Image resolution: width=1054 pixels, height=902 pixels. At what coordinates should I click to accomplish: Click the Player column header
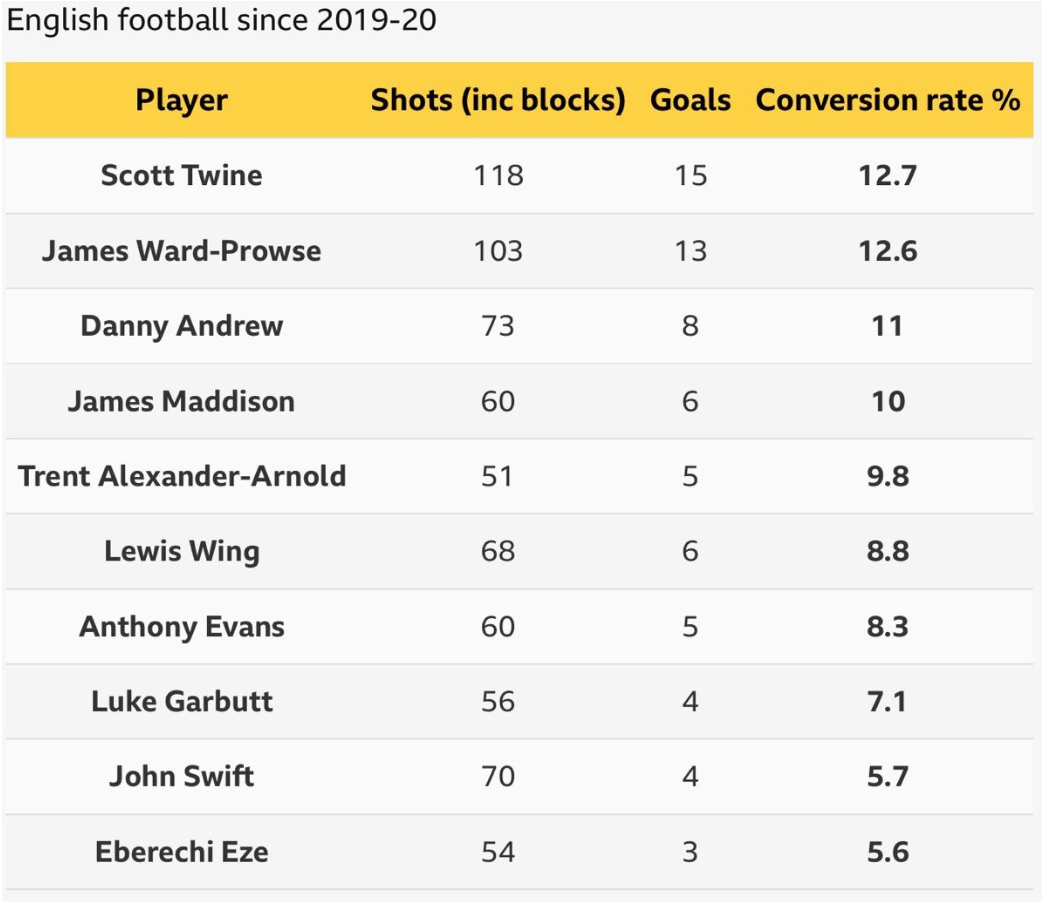point(181,101)
